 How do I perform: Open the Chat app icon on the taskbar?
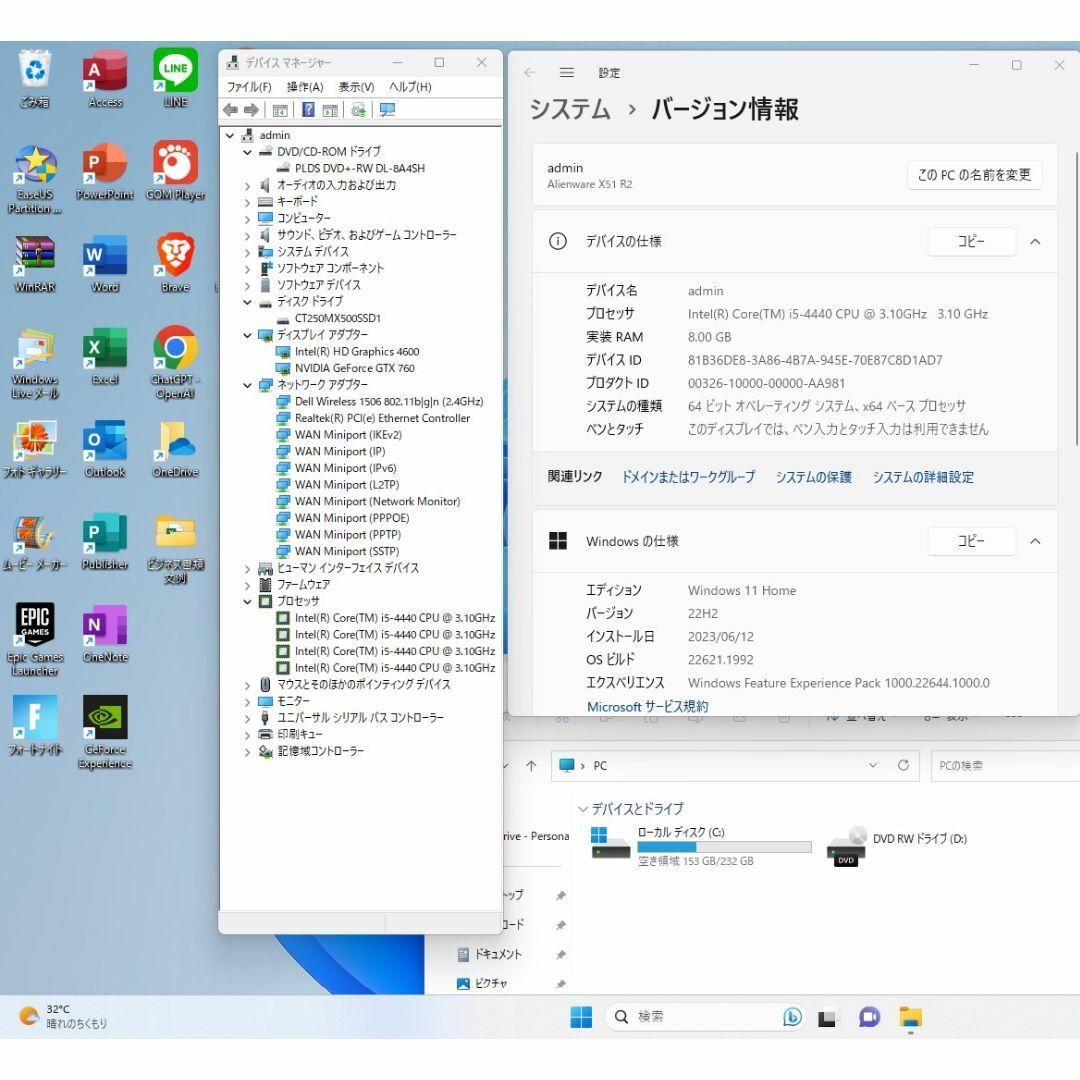pyautogui.click(x=869, y=1017)
